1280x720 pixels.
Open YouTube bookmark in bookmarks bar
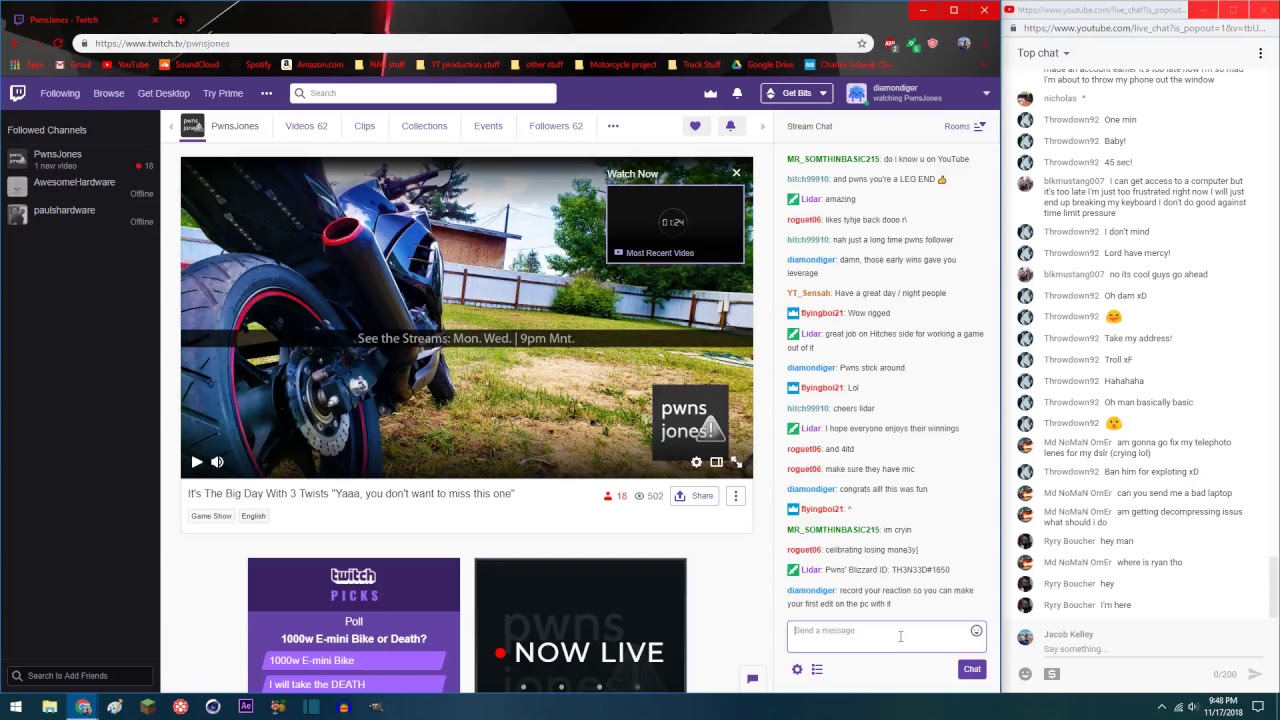pyautogui.click(x=125, y=65)
